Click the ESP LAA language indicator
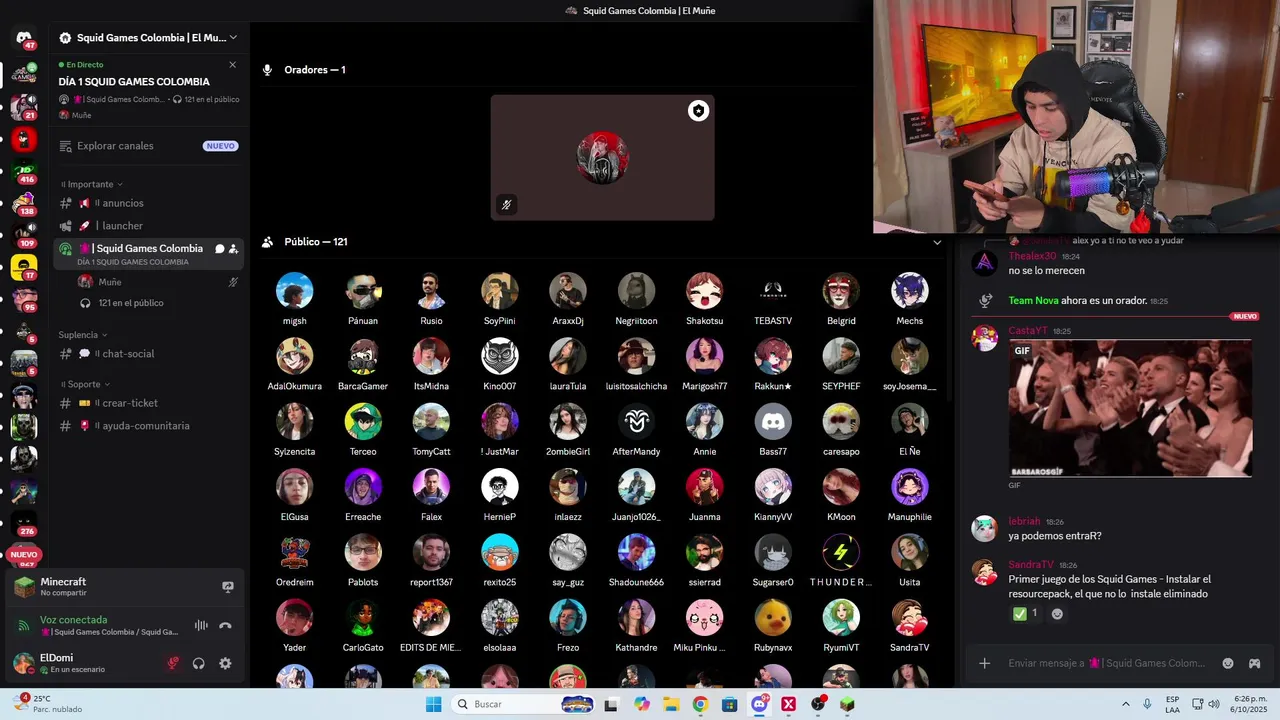Viewport: 1280px width, 720px height. point(1173,704)
